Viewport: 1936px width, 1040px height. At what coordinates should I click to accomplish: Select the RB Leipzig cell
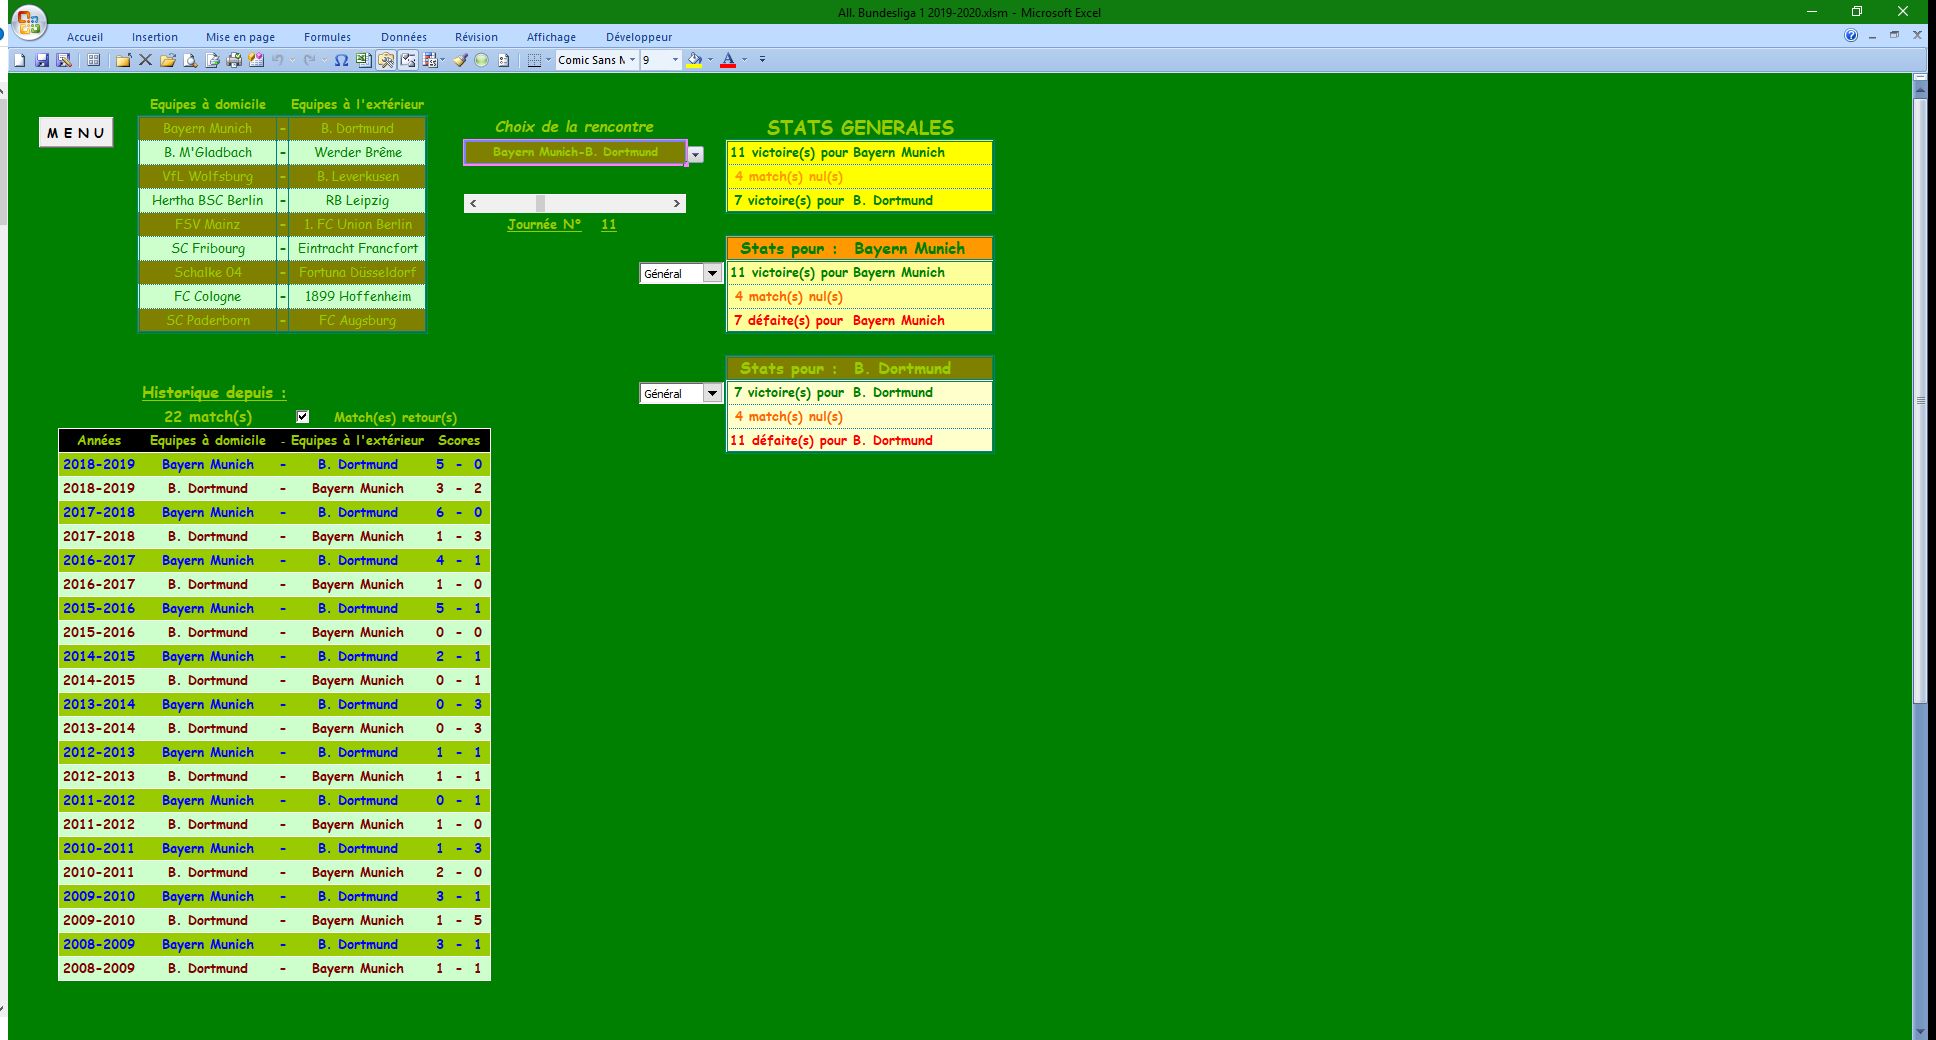pyautogui.click(x=358, y=200)
